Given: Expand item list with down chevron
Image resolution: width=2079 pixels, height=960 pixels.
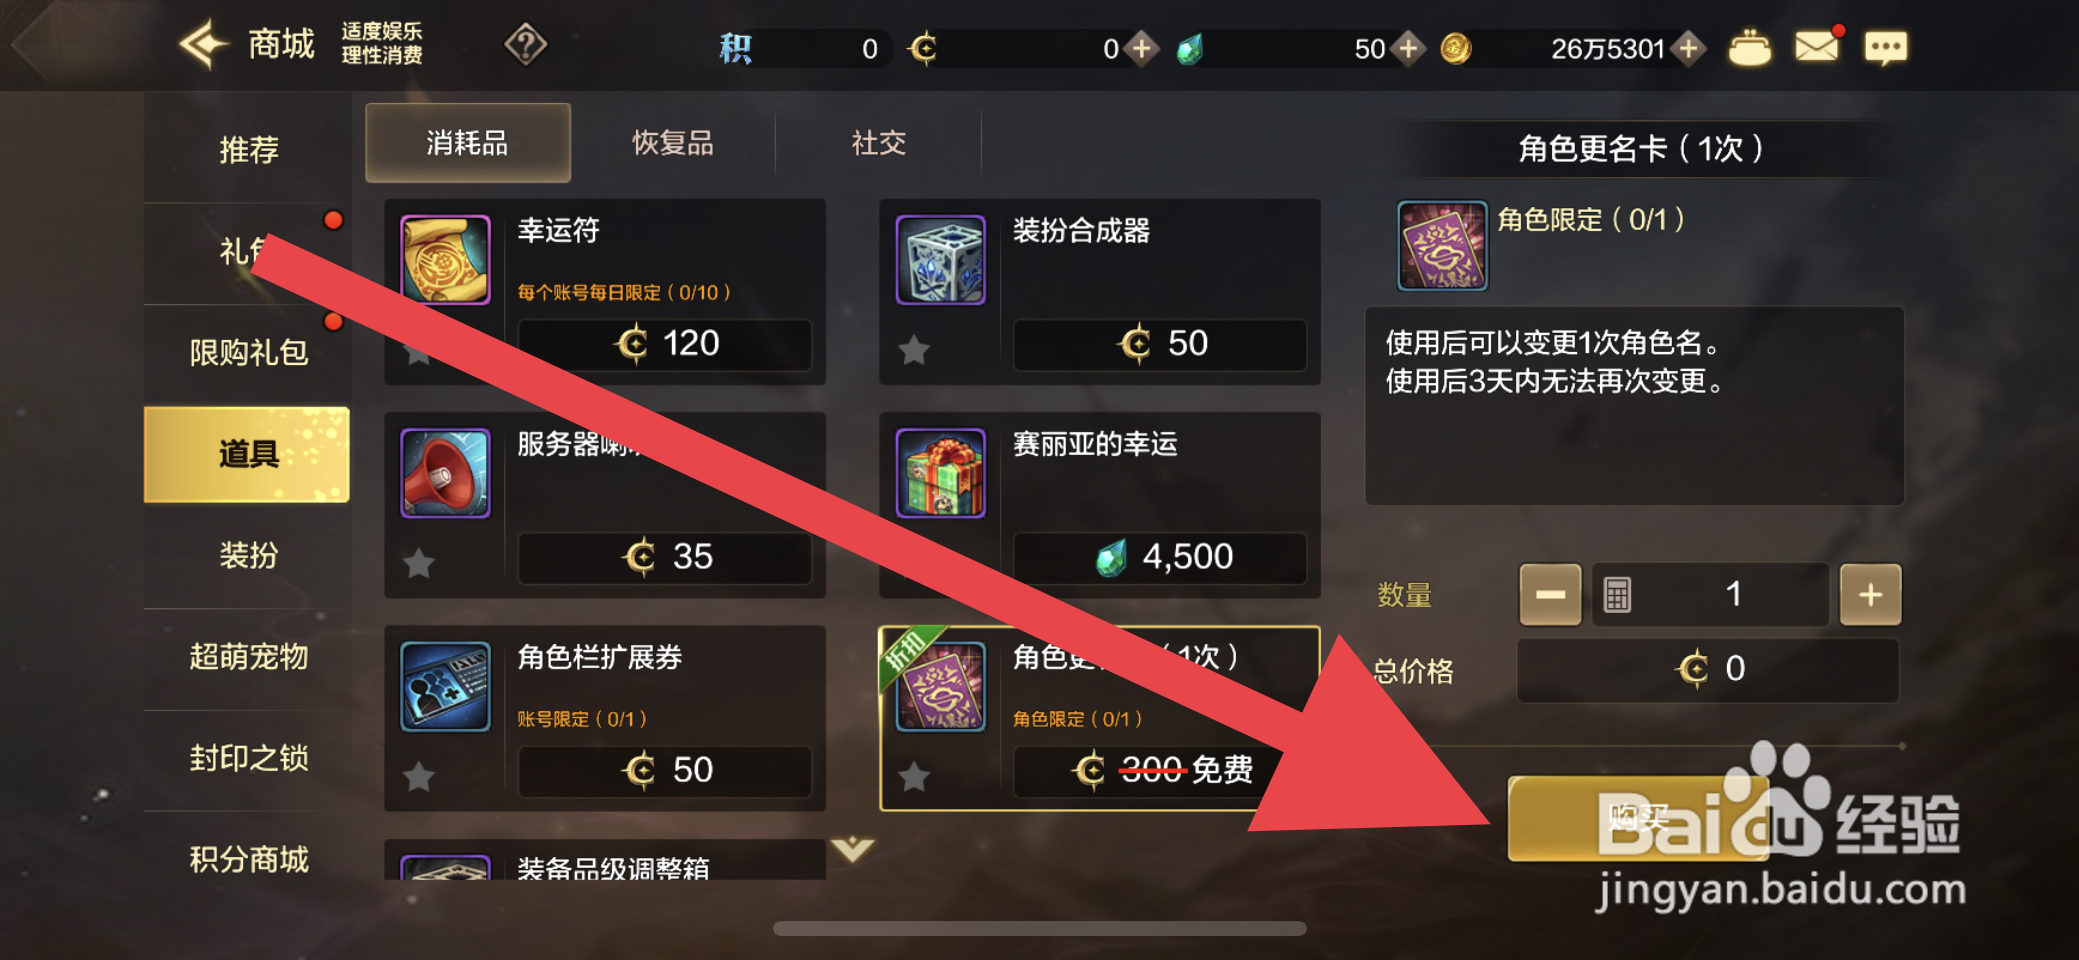Looking at the screenshot, I should (853, 850).
